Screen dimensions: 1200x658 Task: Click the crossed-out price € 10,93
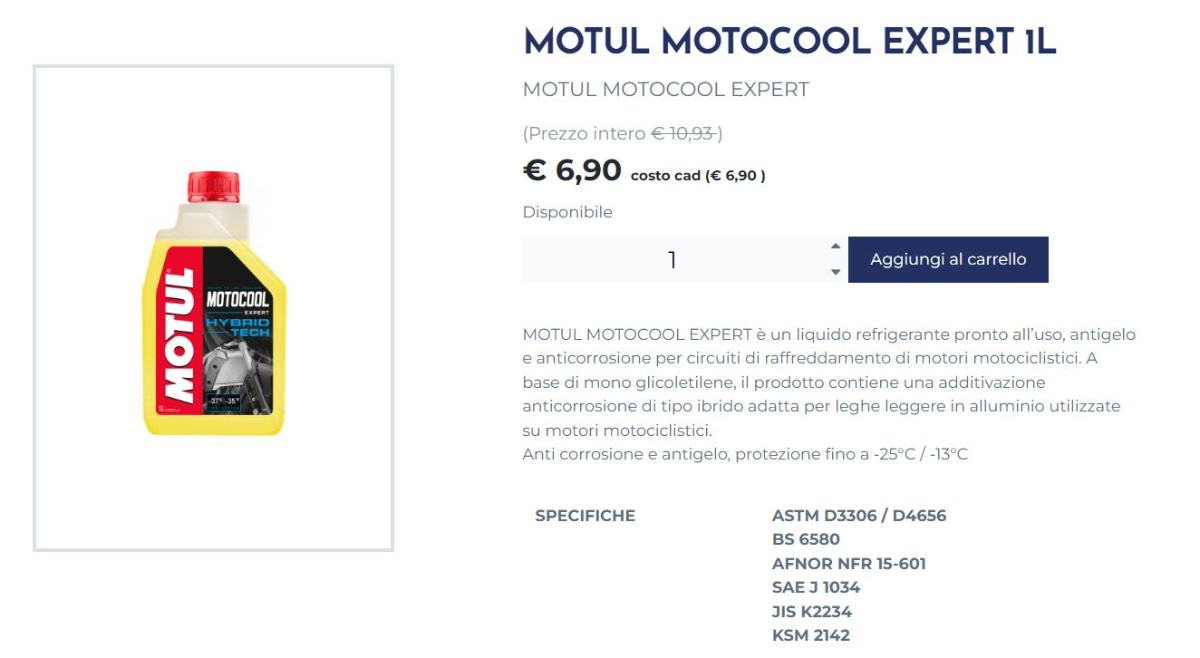tap(685, 133)
